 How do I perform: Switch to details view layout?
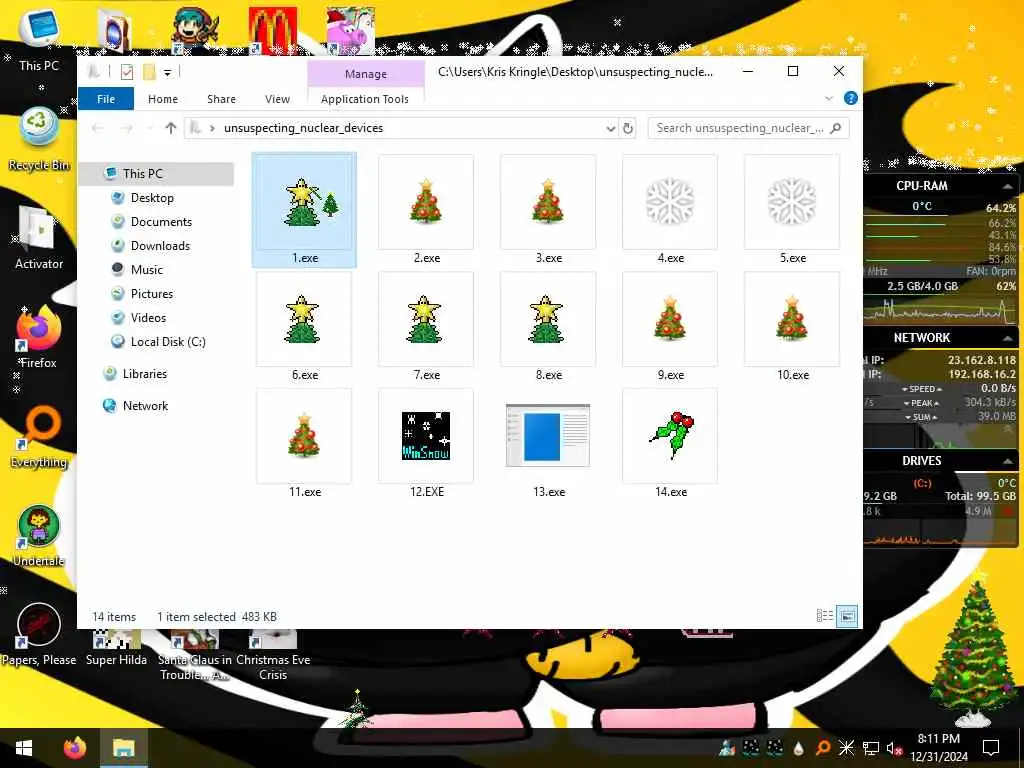coord(825,616)
